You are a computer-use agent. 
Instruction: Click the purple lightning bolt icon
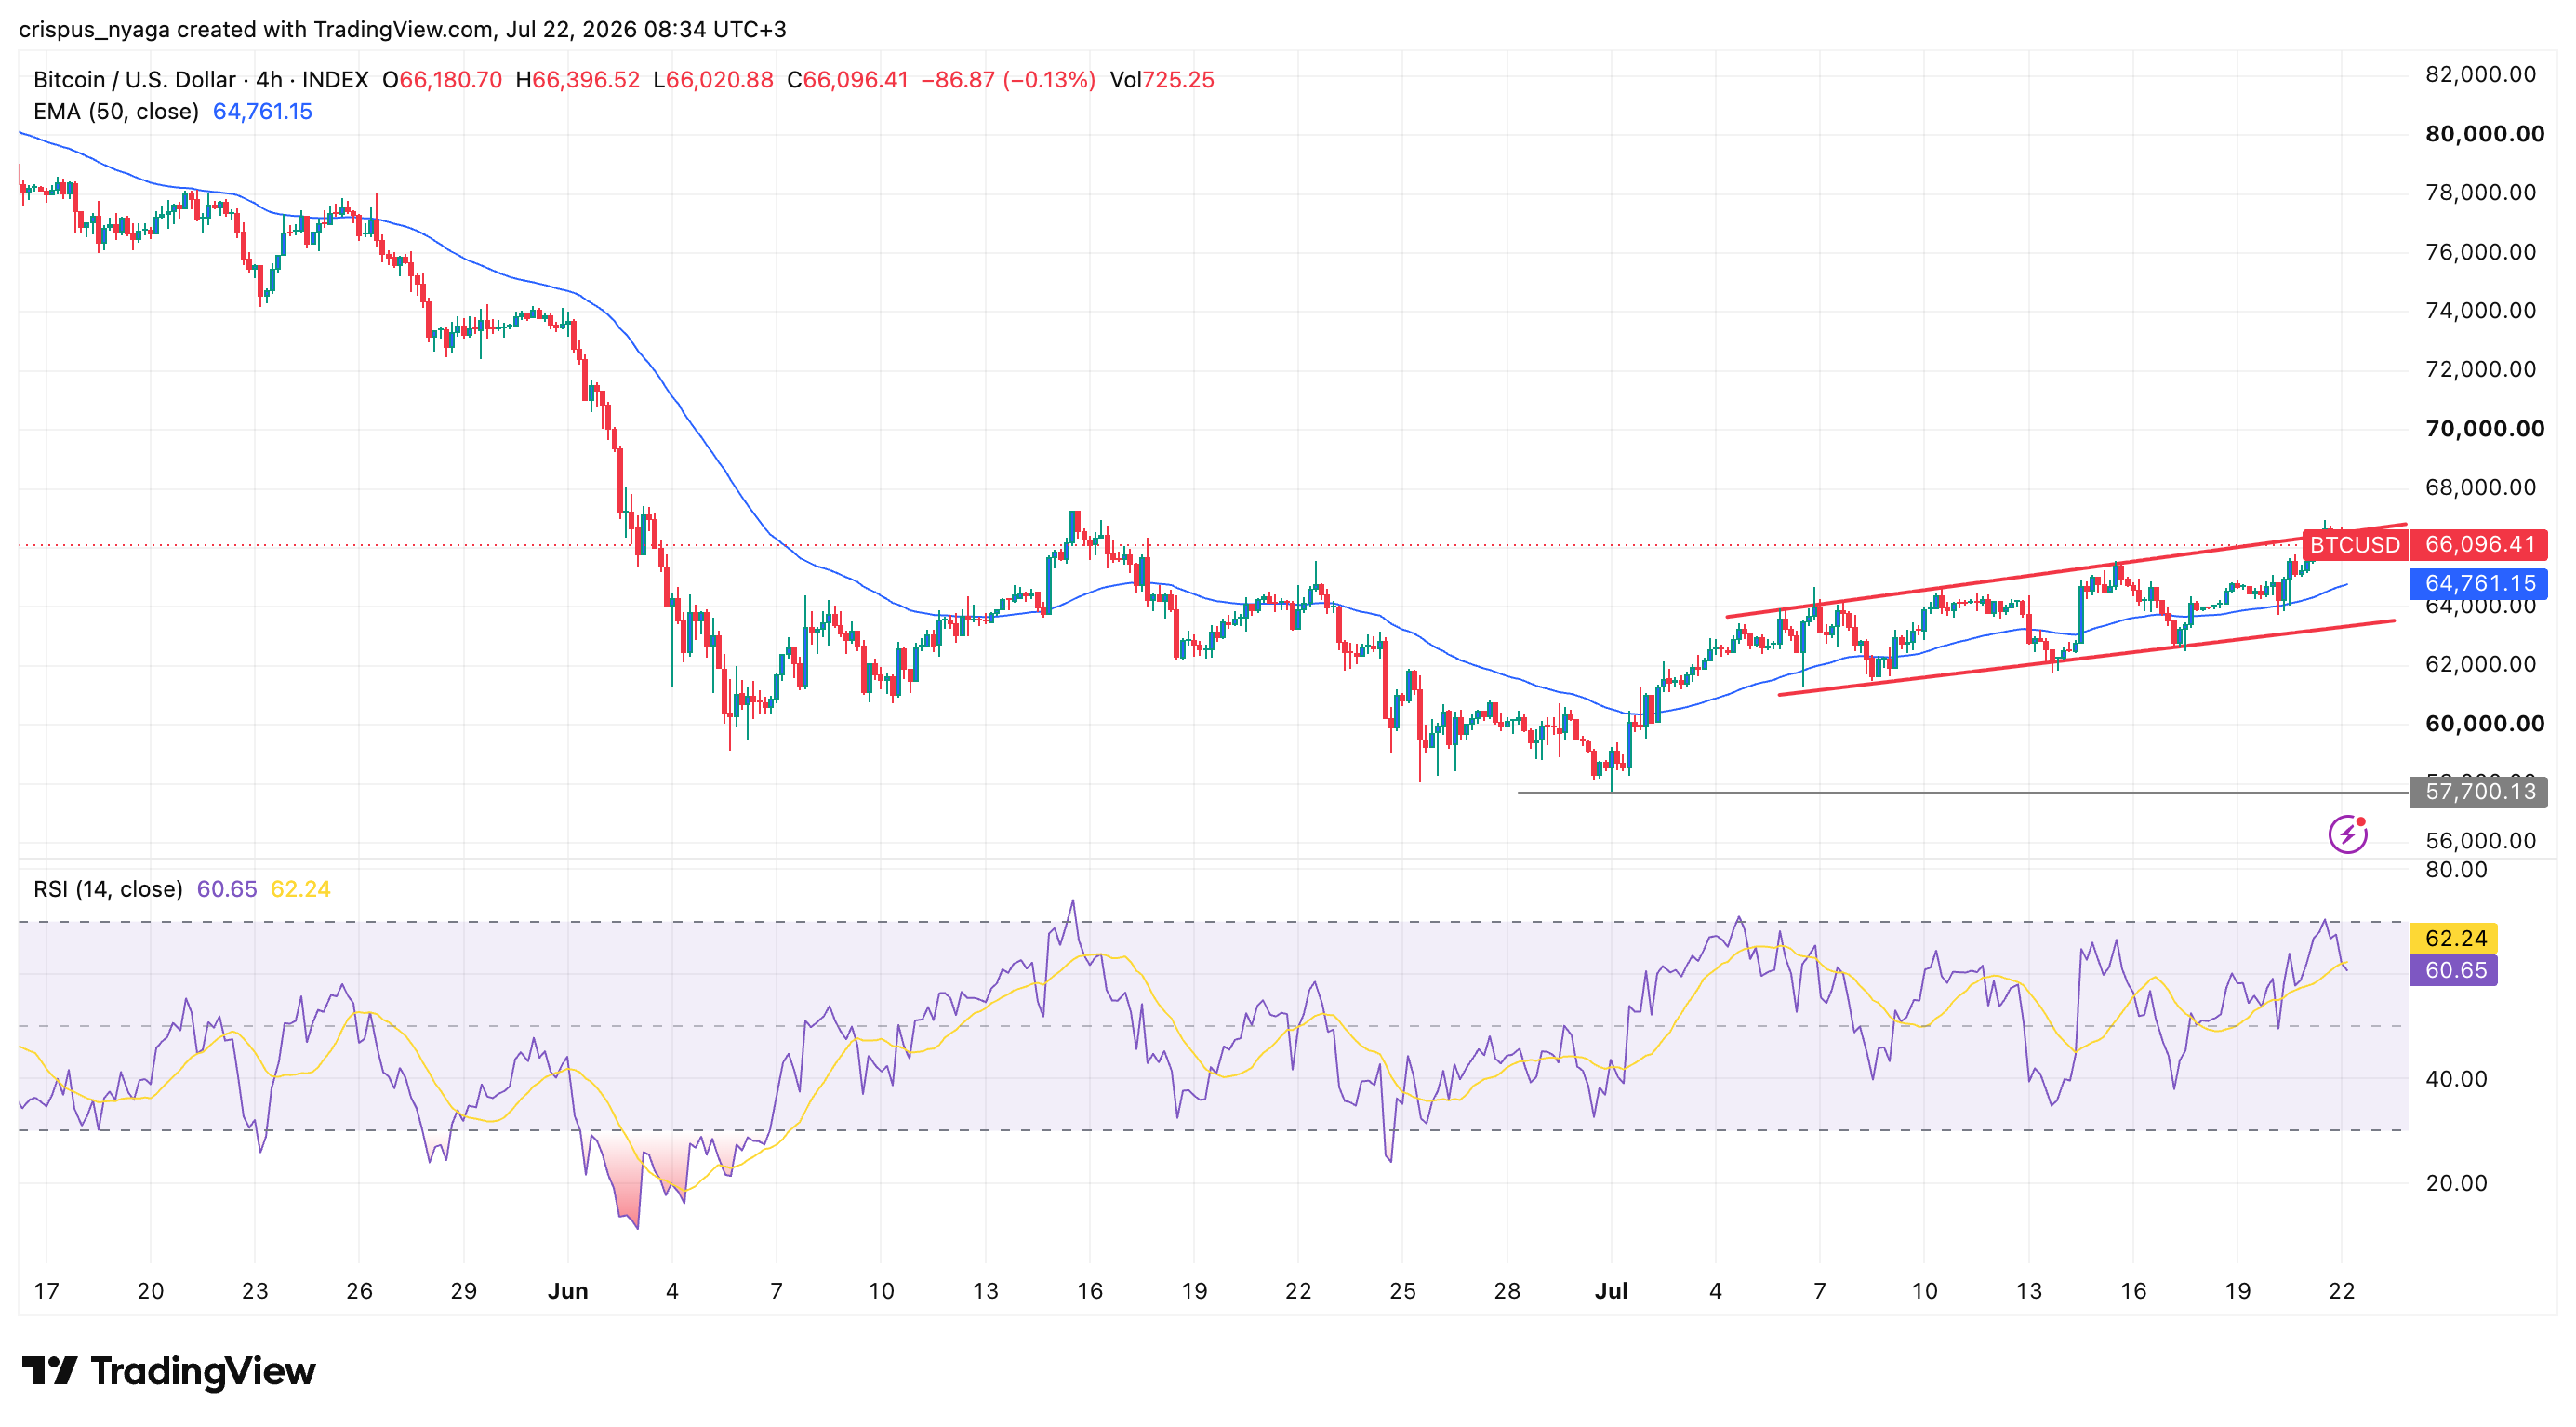click(x=2346, y=834)
